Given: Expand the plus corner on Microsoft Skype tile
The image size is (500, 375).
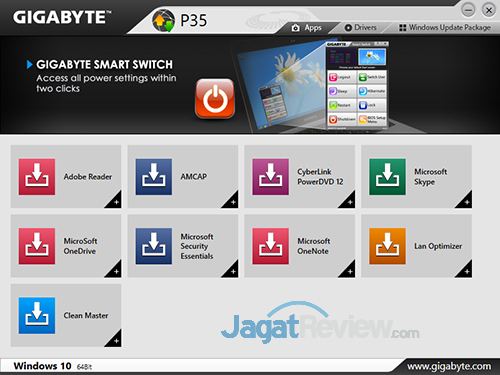Looking at the screenshot, I should (466, 201).
